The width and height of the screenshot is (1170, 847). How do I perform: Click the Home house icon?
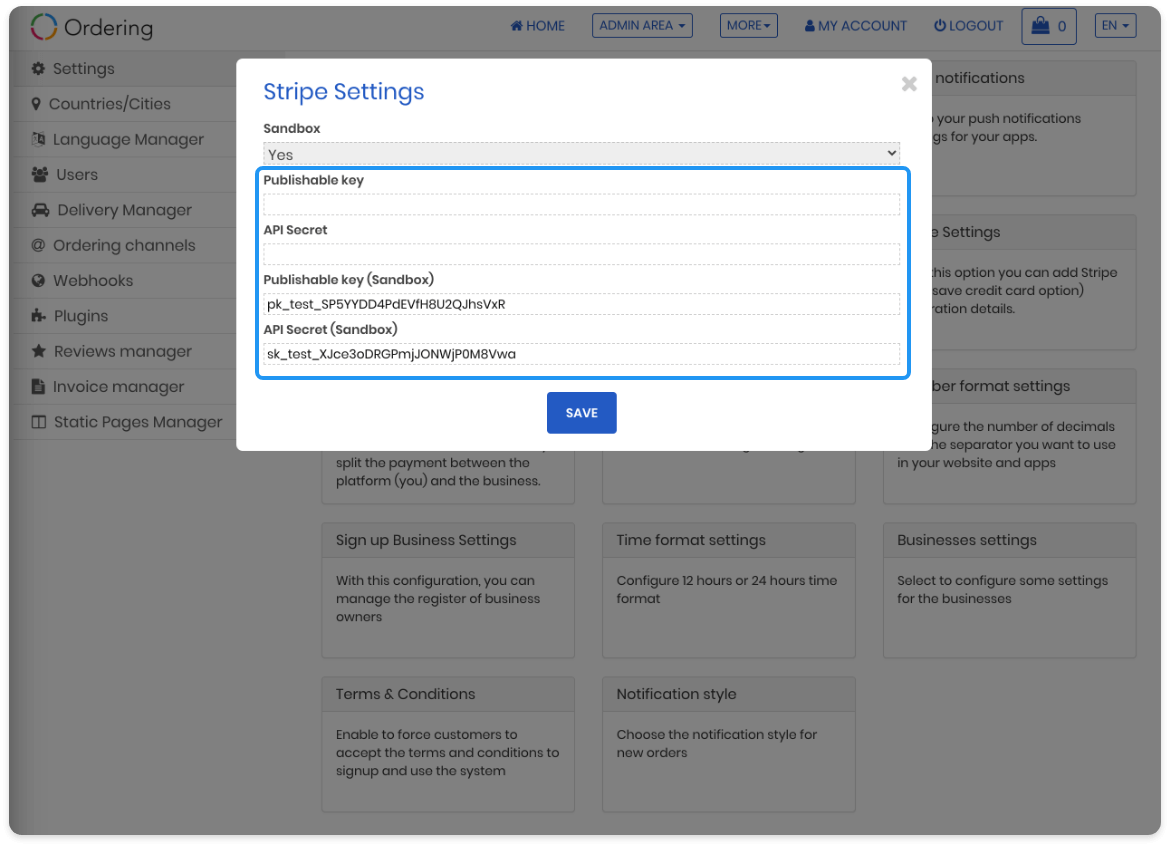click(516, 25)
